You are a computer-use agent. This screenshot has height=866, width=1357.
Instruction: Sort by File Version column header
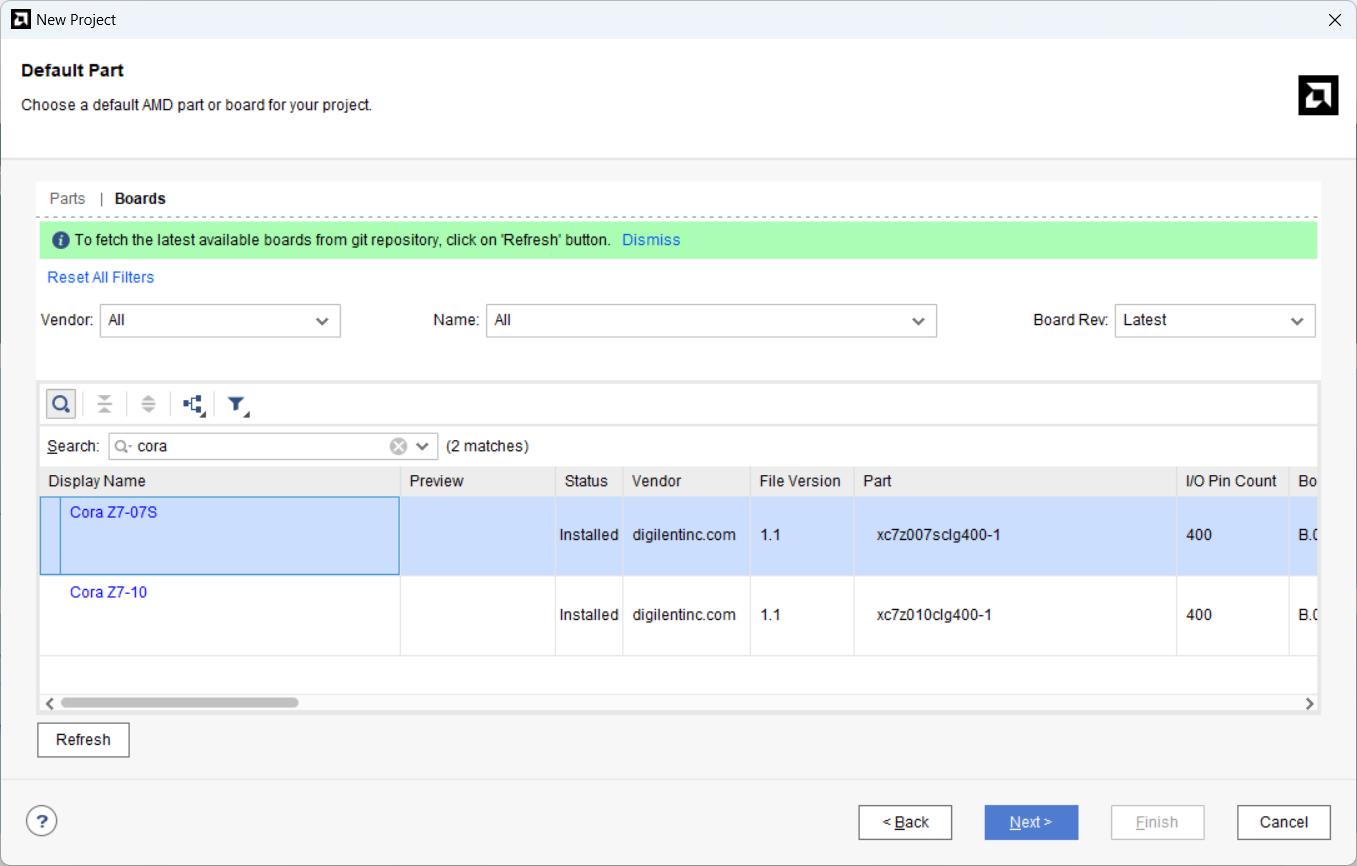pos(802,481)
